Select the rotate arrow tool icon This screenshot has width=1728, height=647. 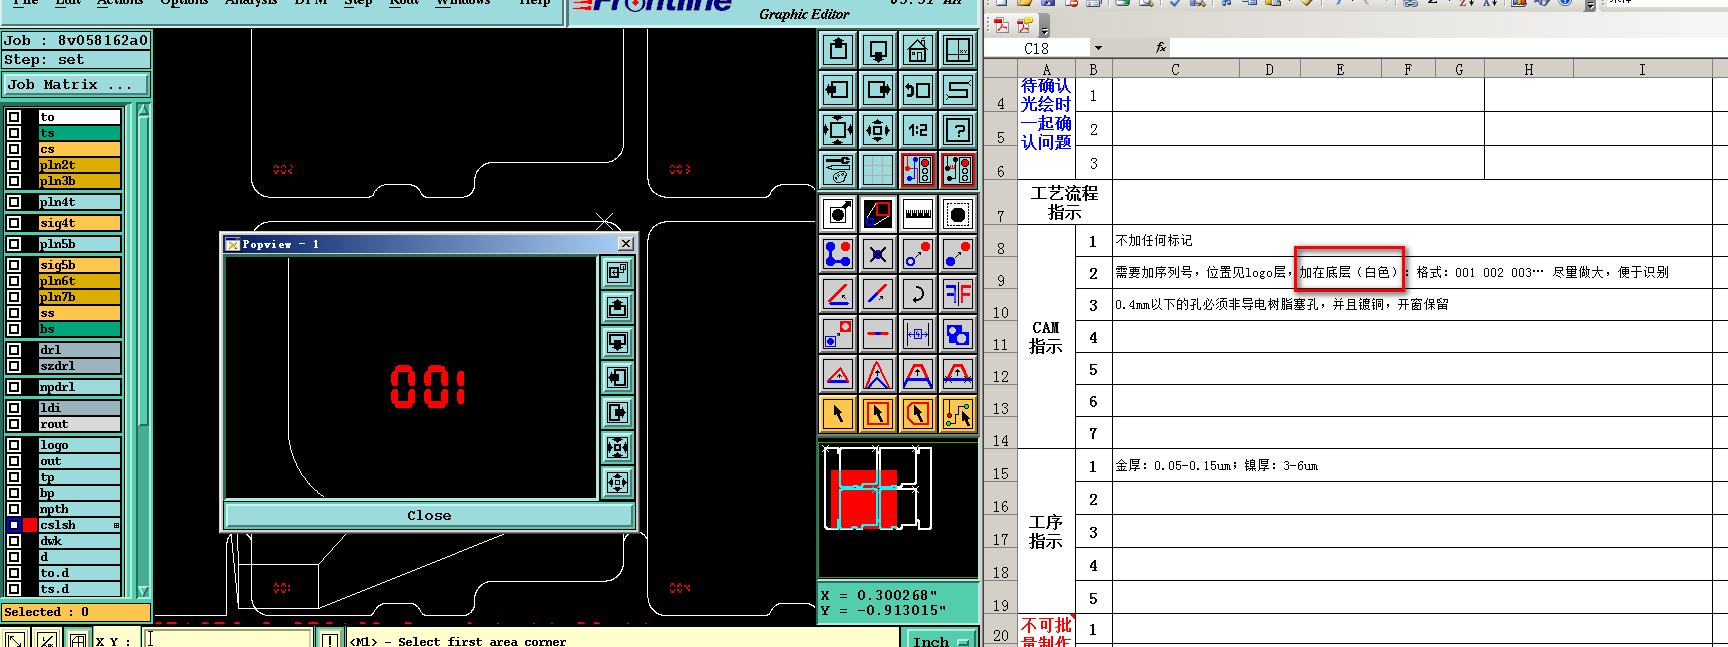[x=918, y=294]
